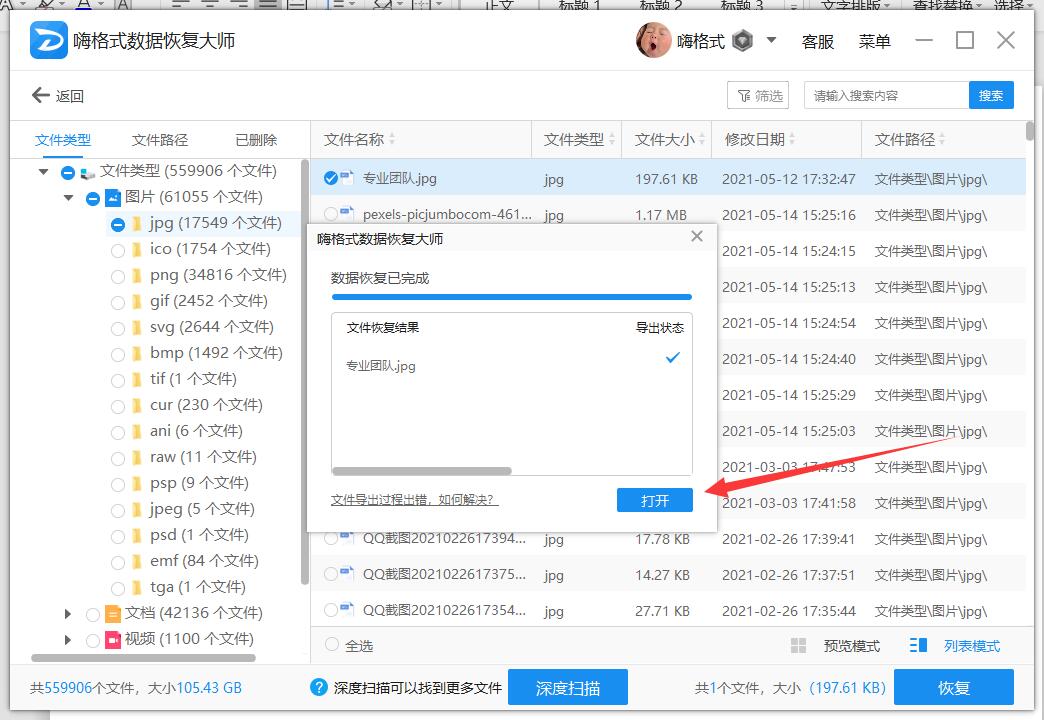Click the 文档 category document icon

(x=113, y=613)
